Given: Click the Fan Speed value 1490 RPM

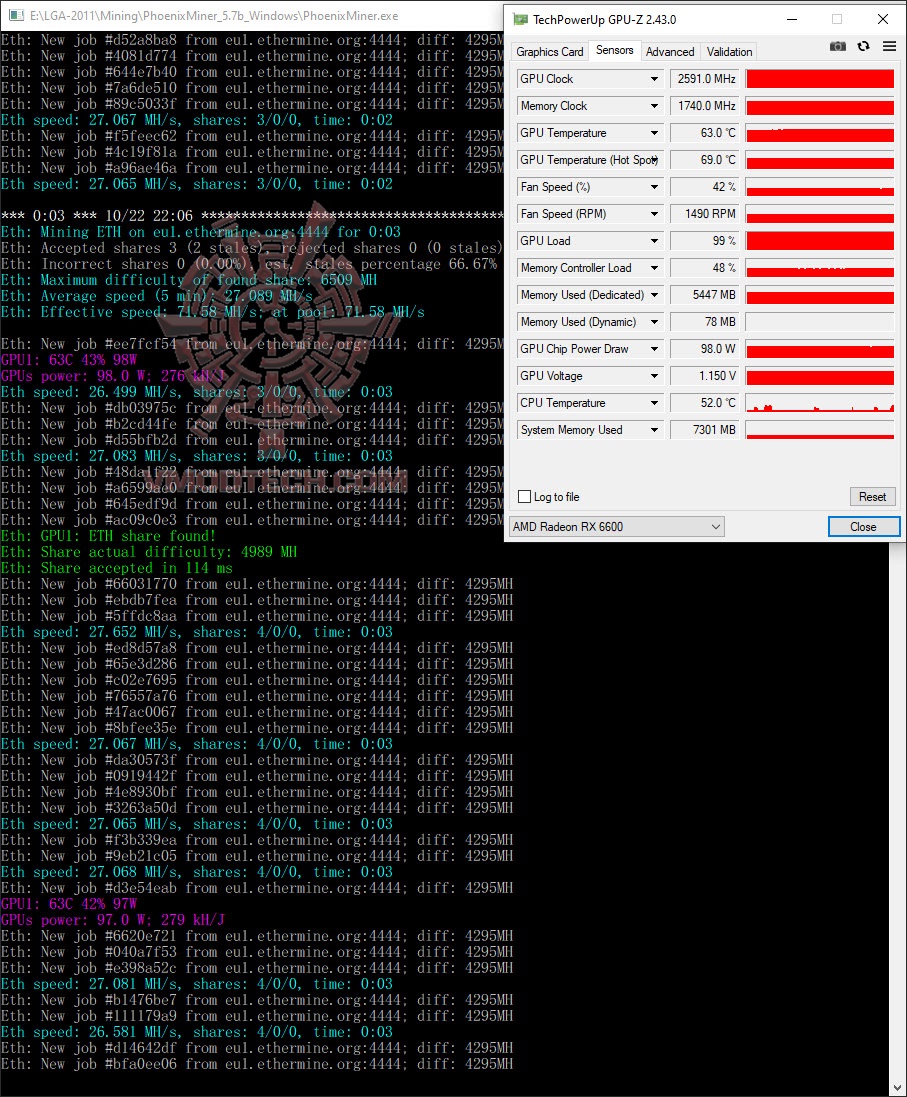Looking at the screenshot, I should [704, 214].
